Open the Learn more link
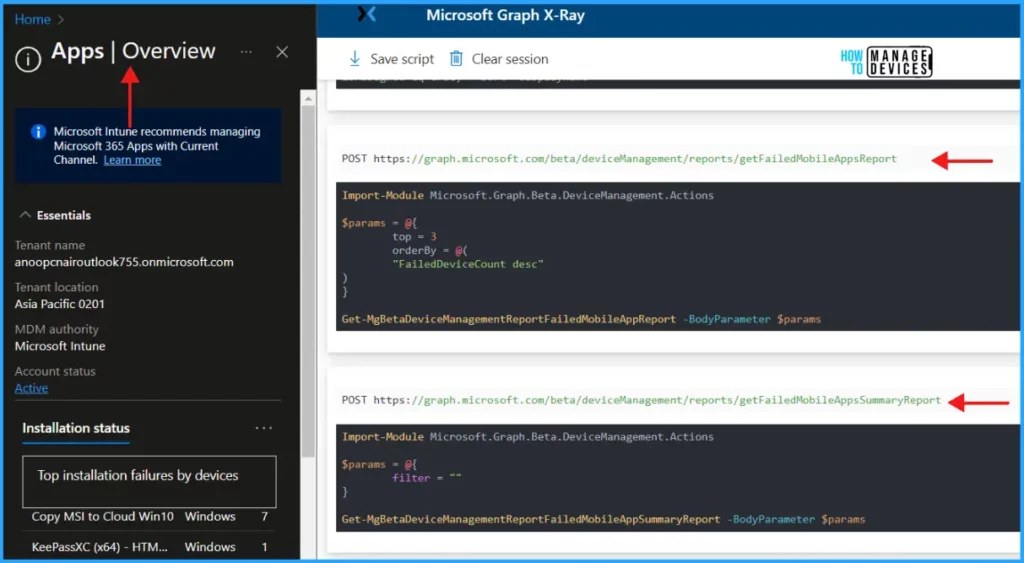Screen dimensions: 1024x563 pyautogui.click(x=133, y=160)
